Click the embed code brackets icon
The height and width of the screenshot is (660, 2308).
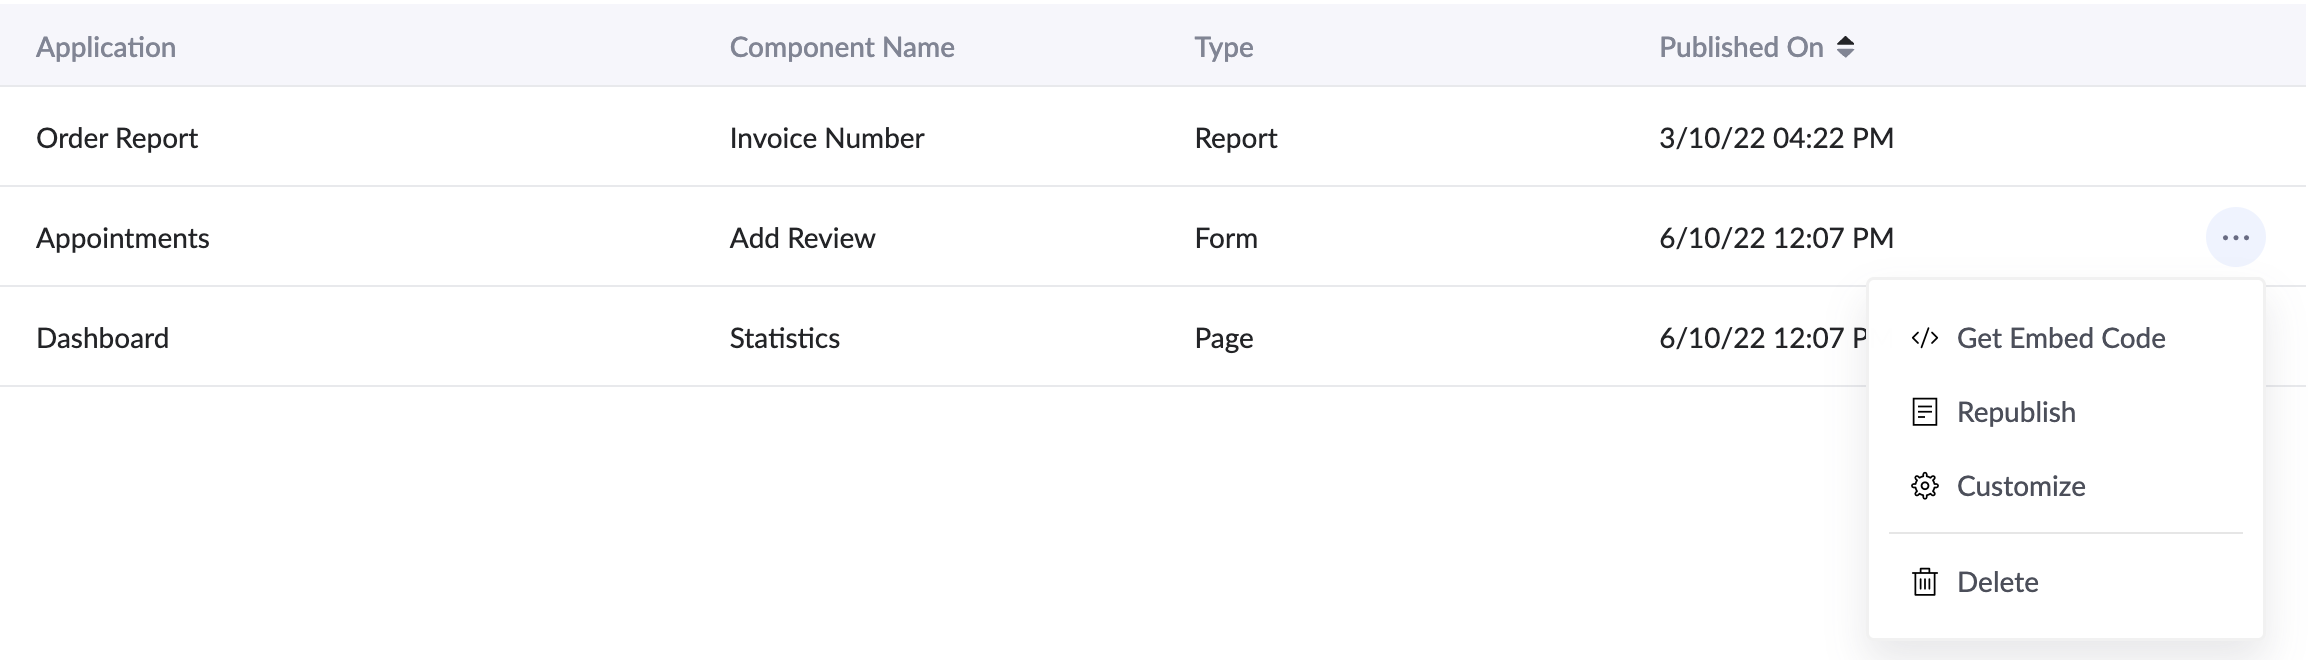pos(1924,338)
